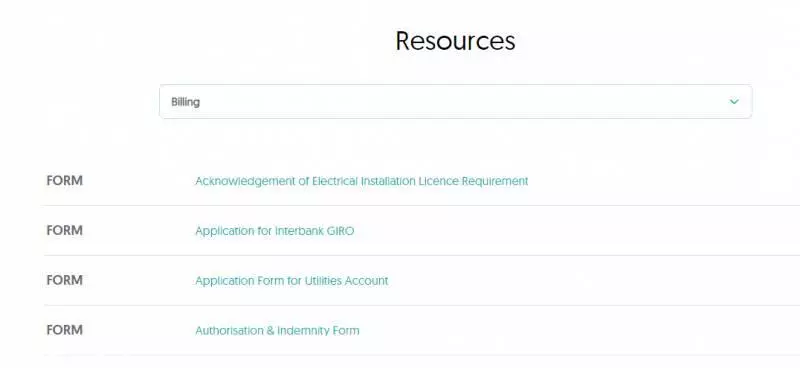Select the Billing text in the filter box
The height and width of the screenshot is (368, 800).
point(185,102)
